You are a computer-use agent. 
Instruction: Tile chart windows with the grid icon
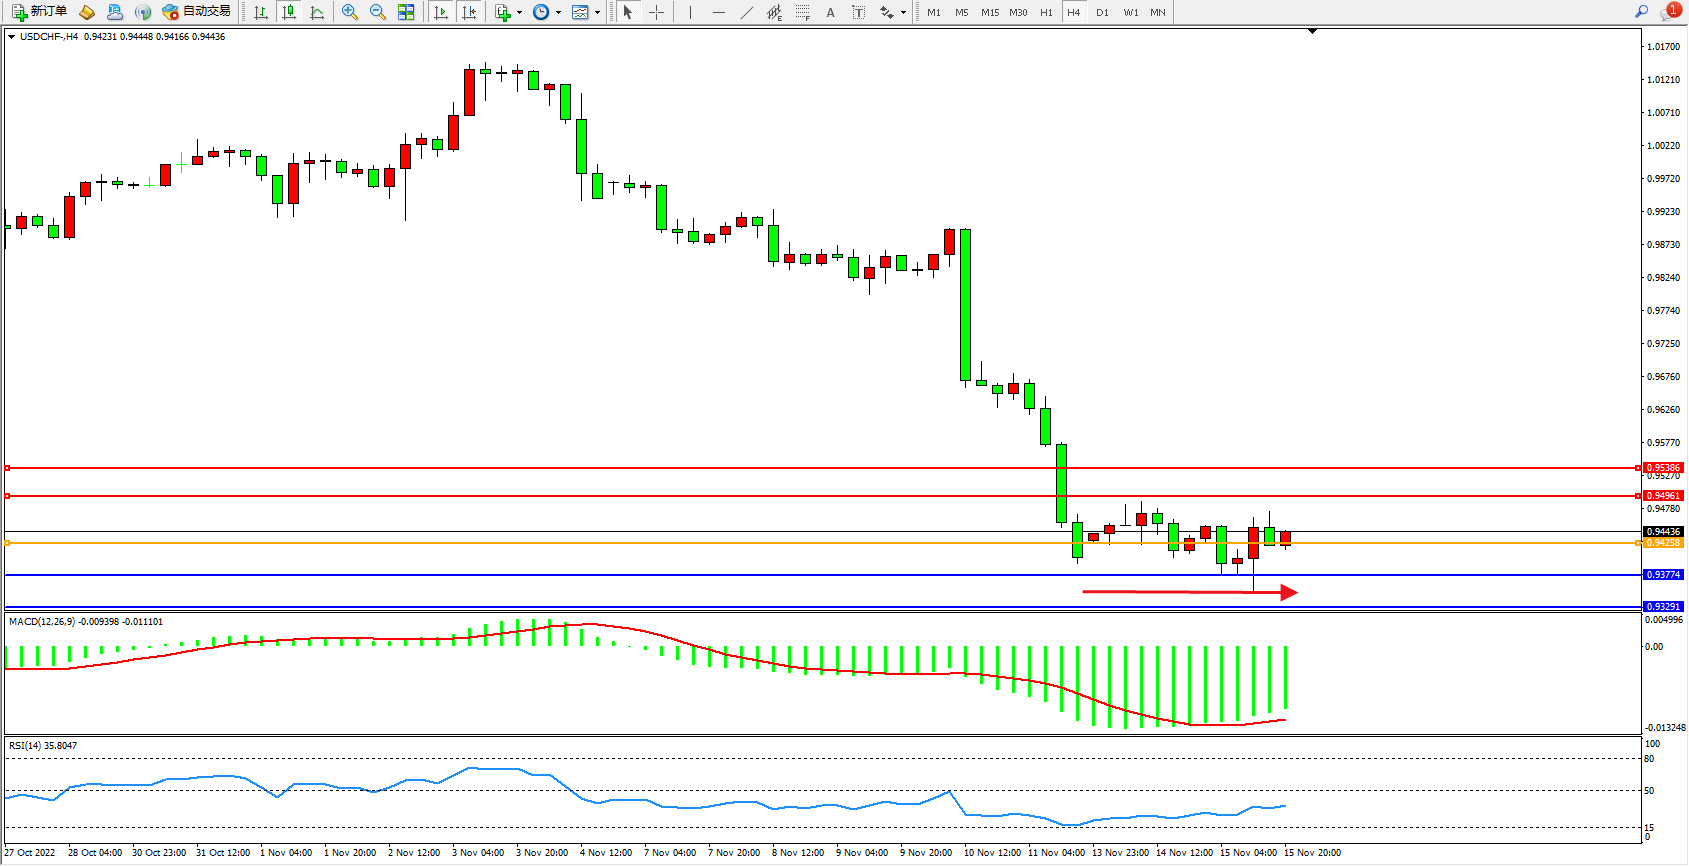[406, 12]
